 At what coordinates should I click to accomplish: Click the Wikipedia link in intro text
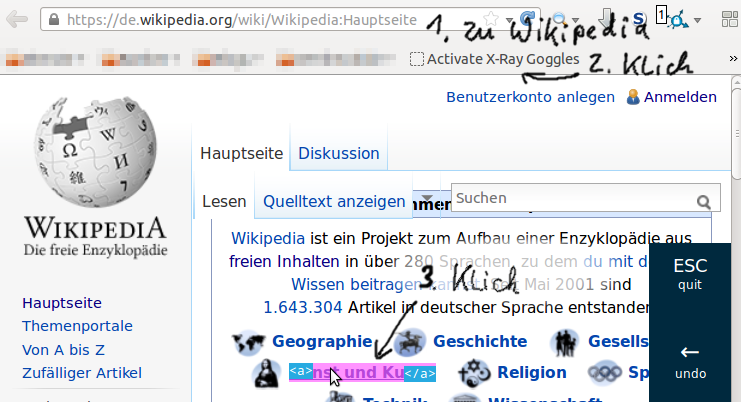pyautogui.click(x=268, y=238)
